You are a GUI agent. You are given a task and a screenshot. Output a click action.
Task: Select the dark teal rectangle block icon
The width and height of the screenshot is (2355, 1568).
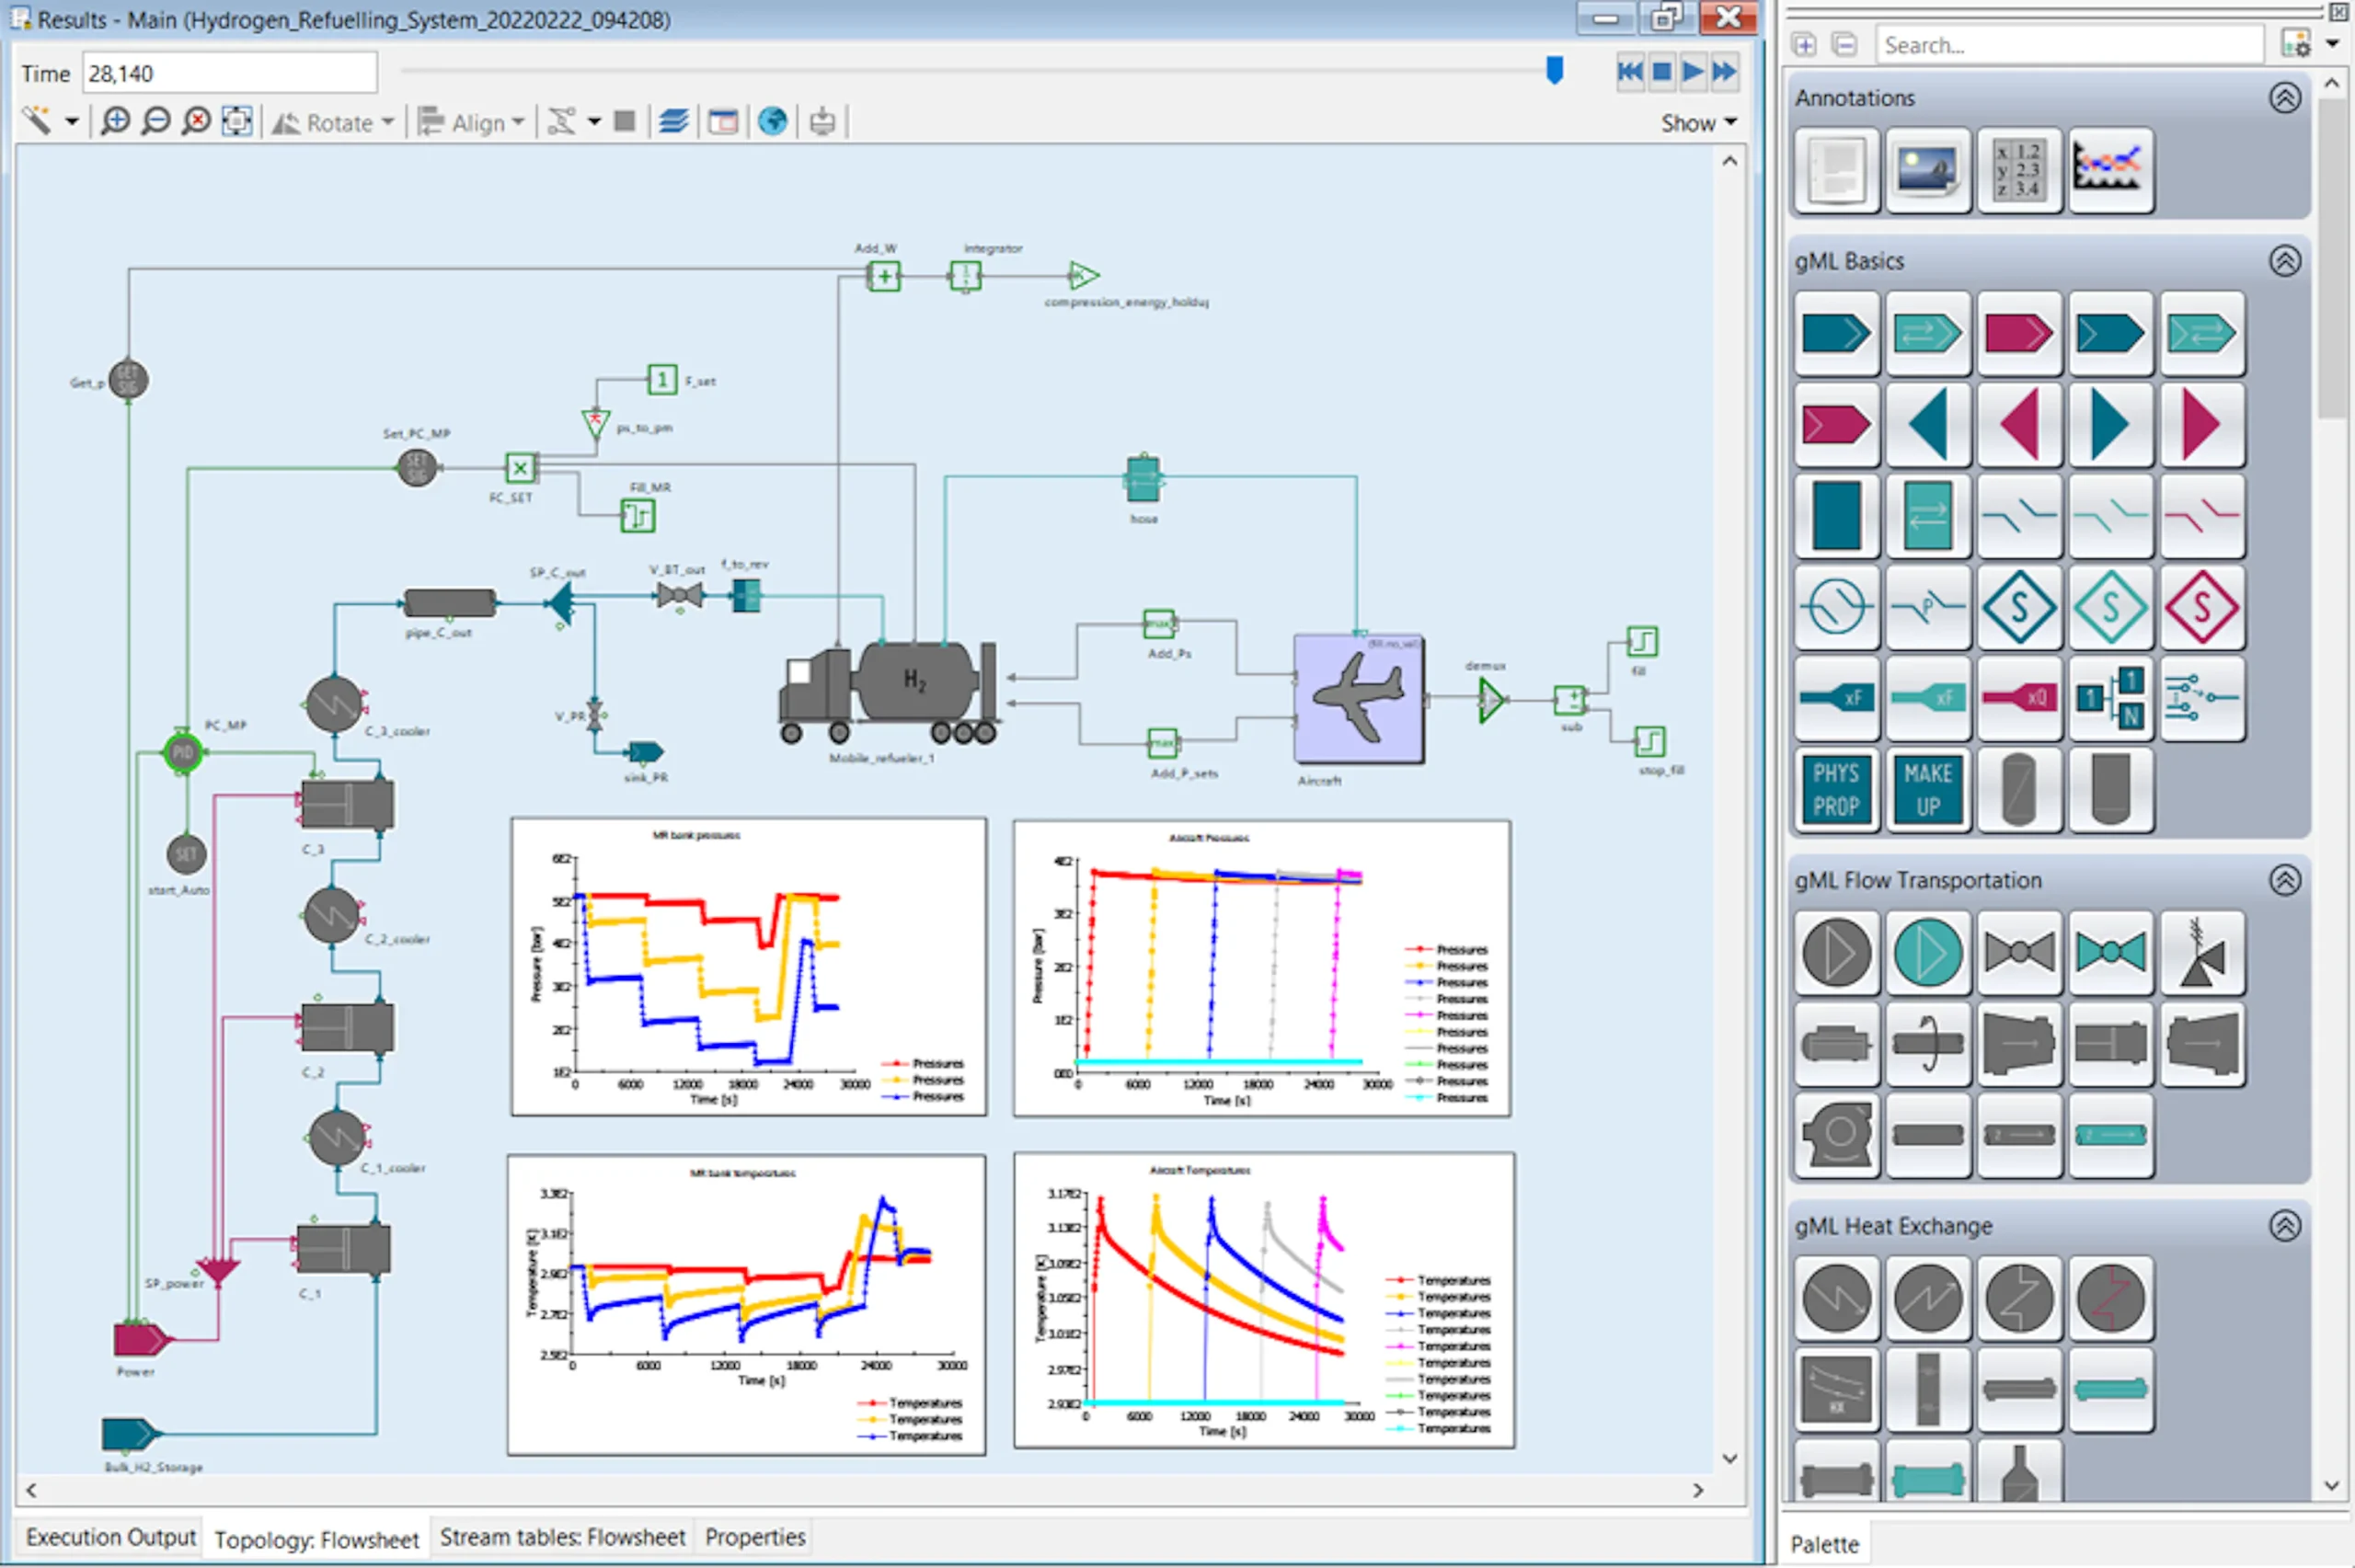click(x=1837, y=516)
